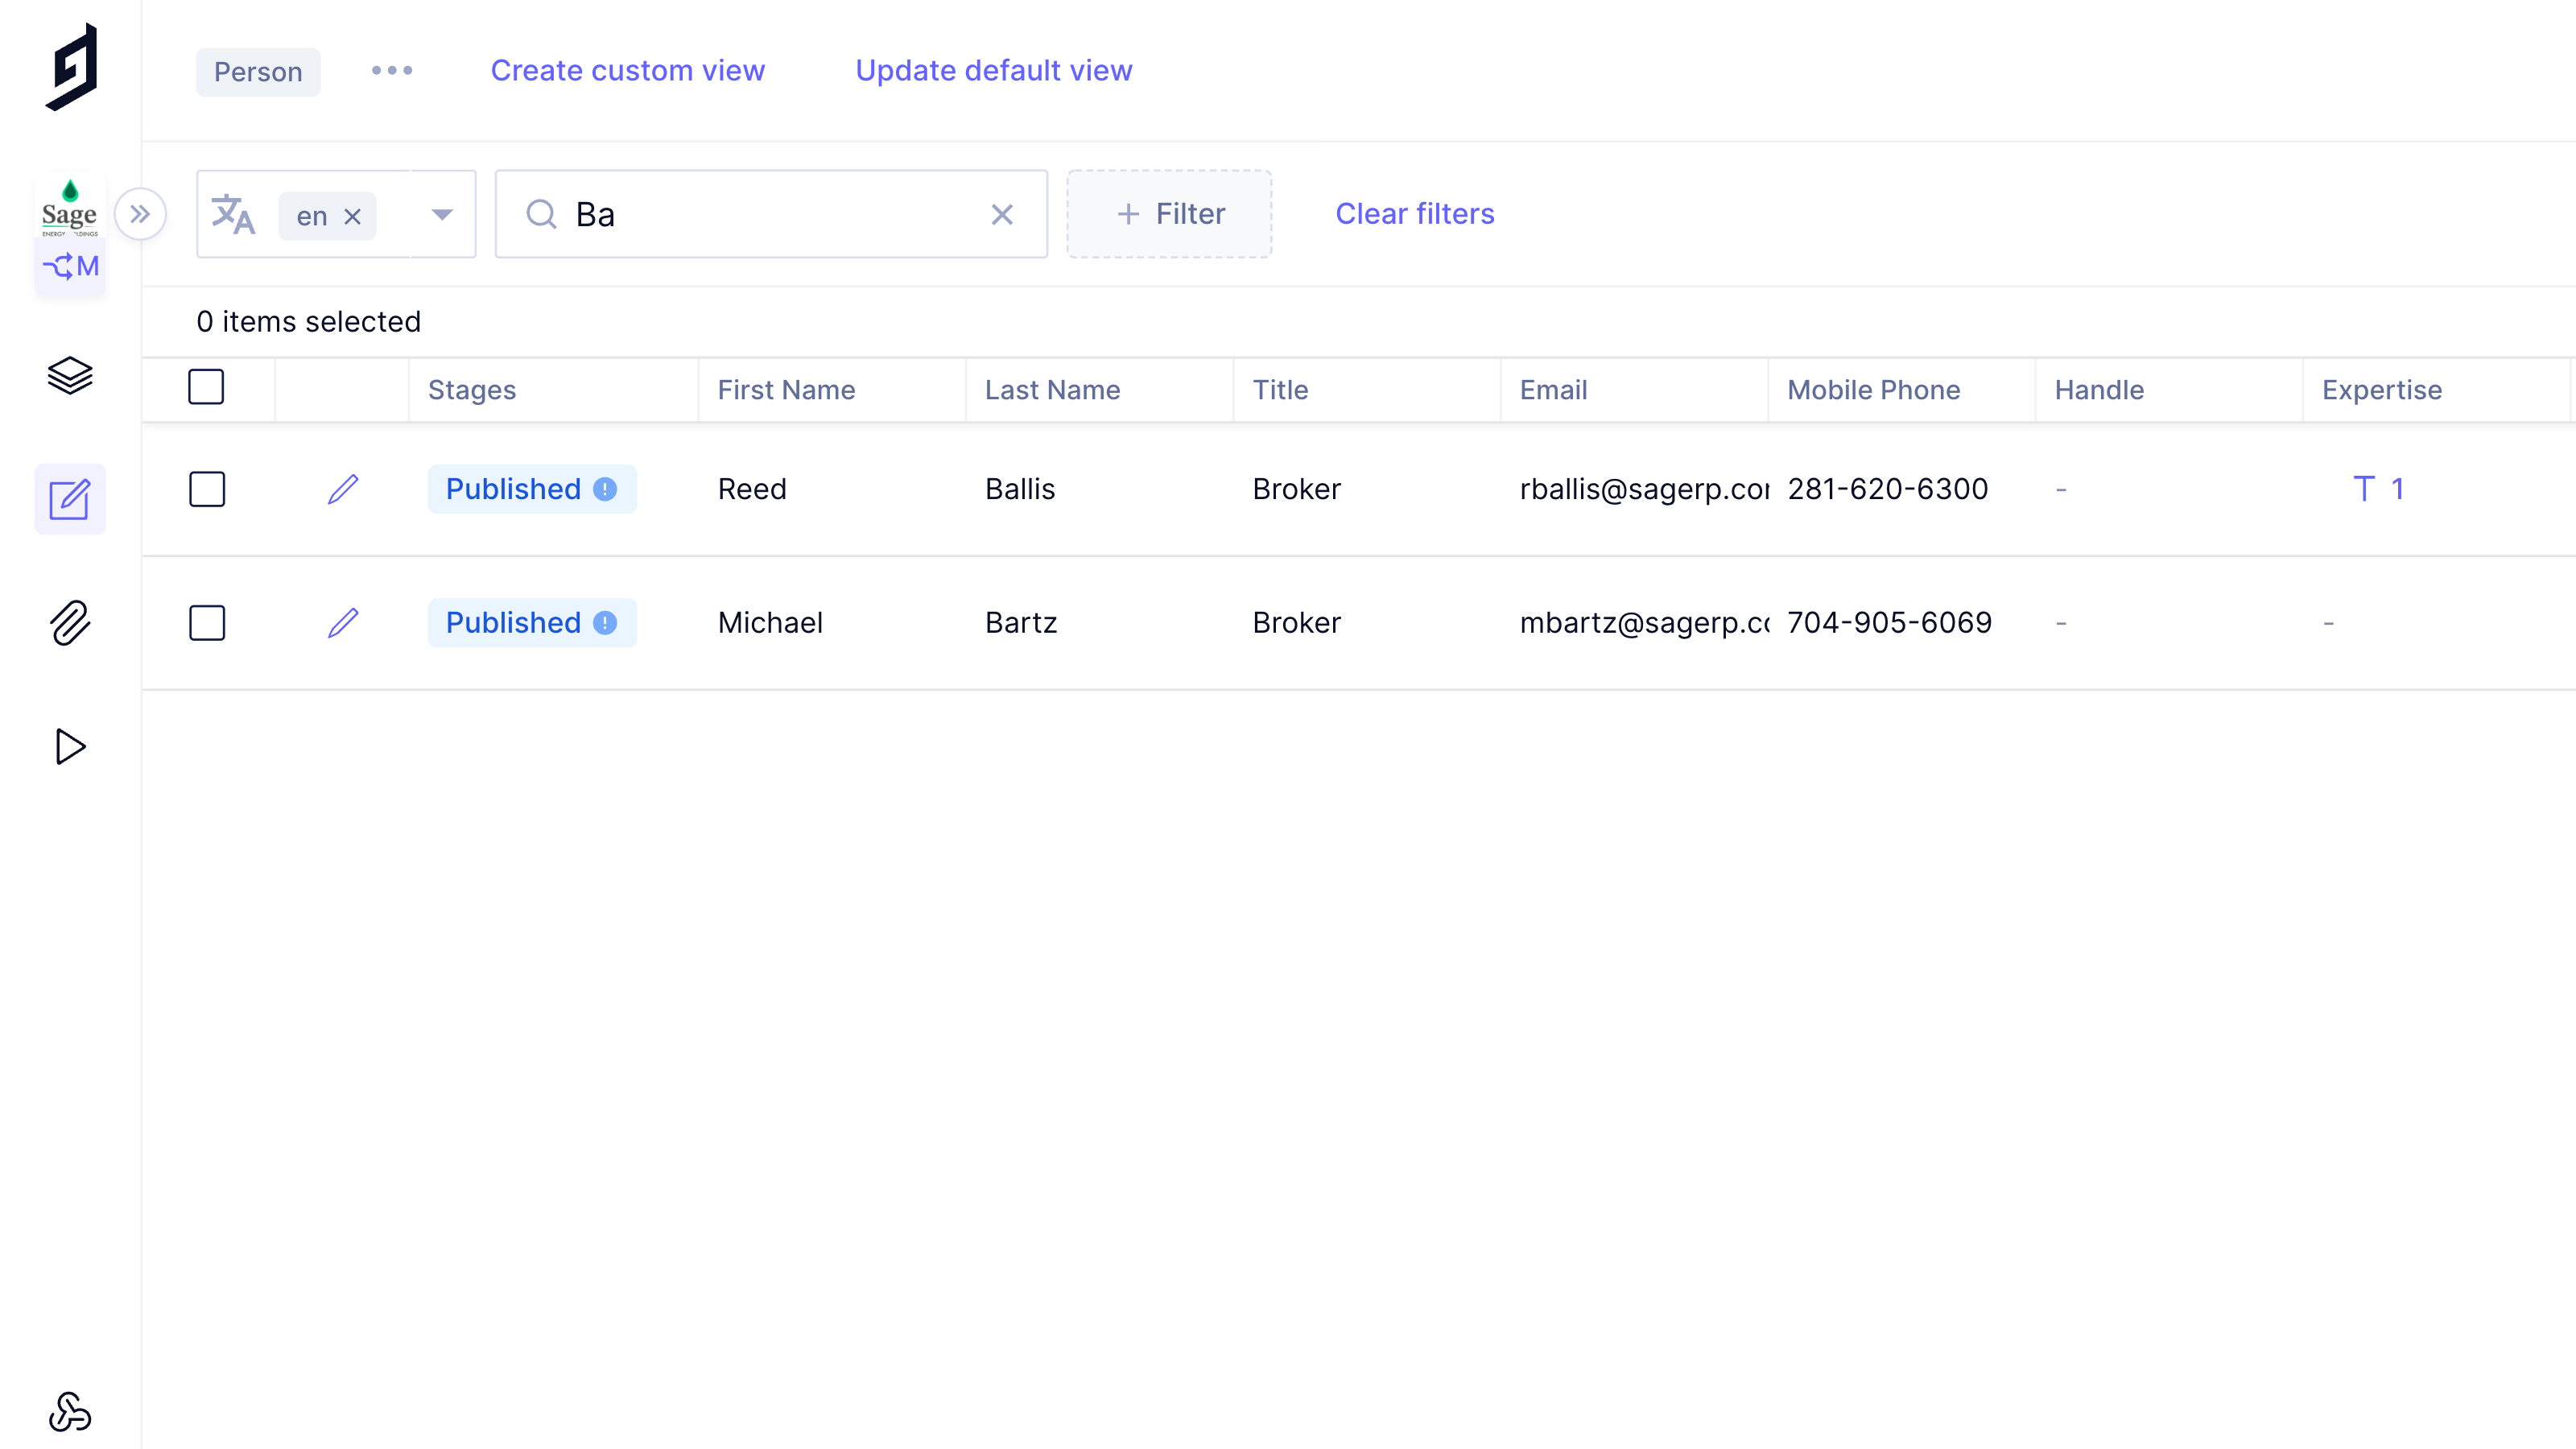Viewport: 2576px width, 1449px height.
Task: Open the Assets paperclip icon
Action: coord(70,623)
